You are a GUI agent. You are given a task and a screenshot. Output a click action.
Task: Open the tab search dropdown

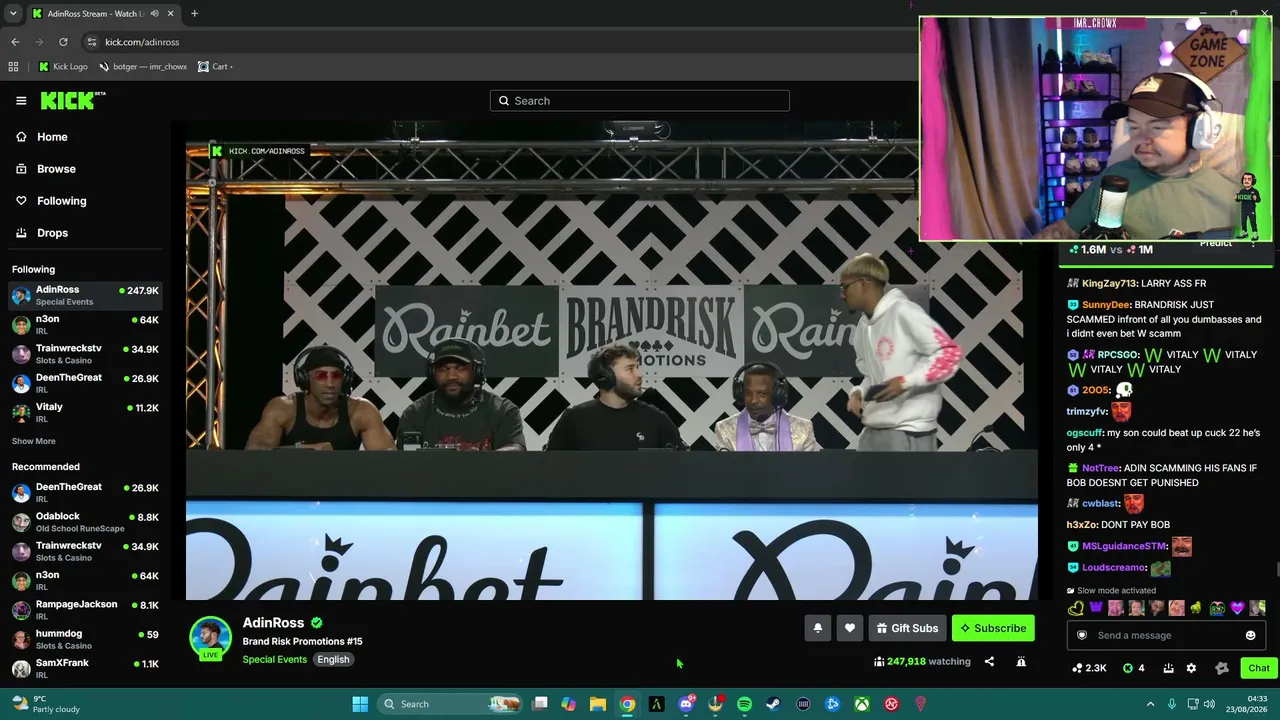(13, 14)
